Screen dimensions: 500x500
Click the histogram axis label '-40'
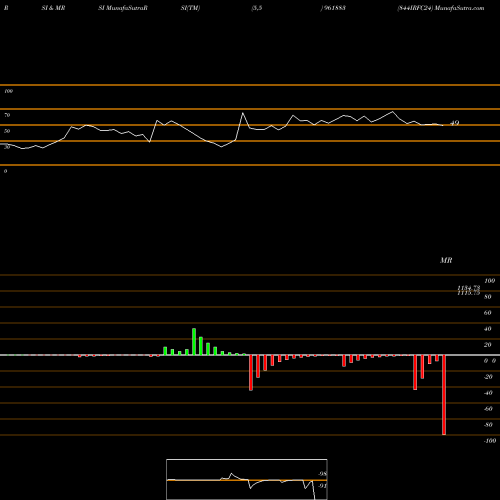pos(488,393)
